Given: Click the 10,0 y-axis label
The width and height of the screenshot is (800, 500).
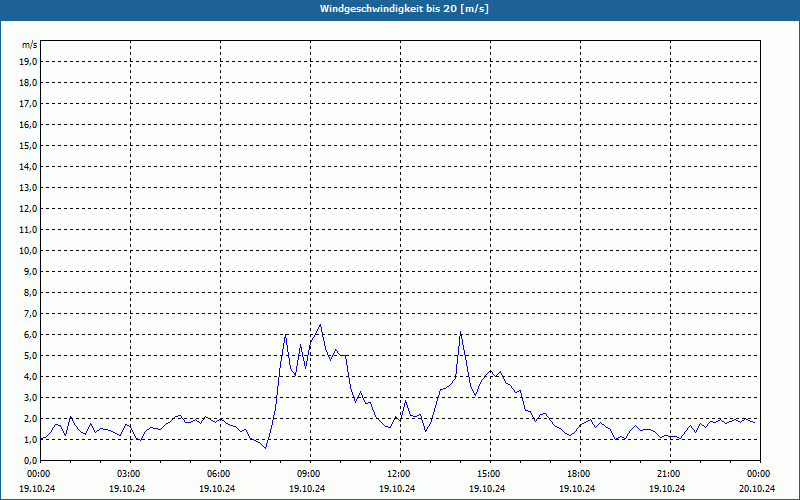Looking at the screenshot, I should [27, 251].
